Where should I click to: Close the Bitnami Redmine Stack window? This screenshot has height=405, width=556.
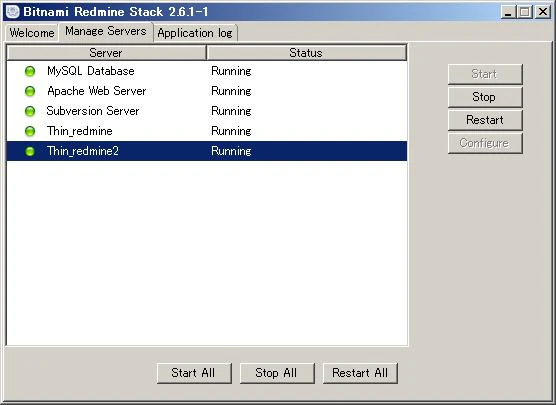(x=543, y=12)
